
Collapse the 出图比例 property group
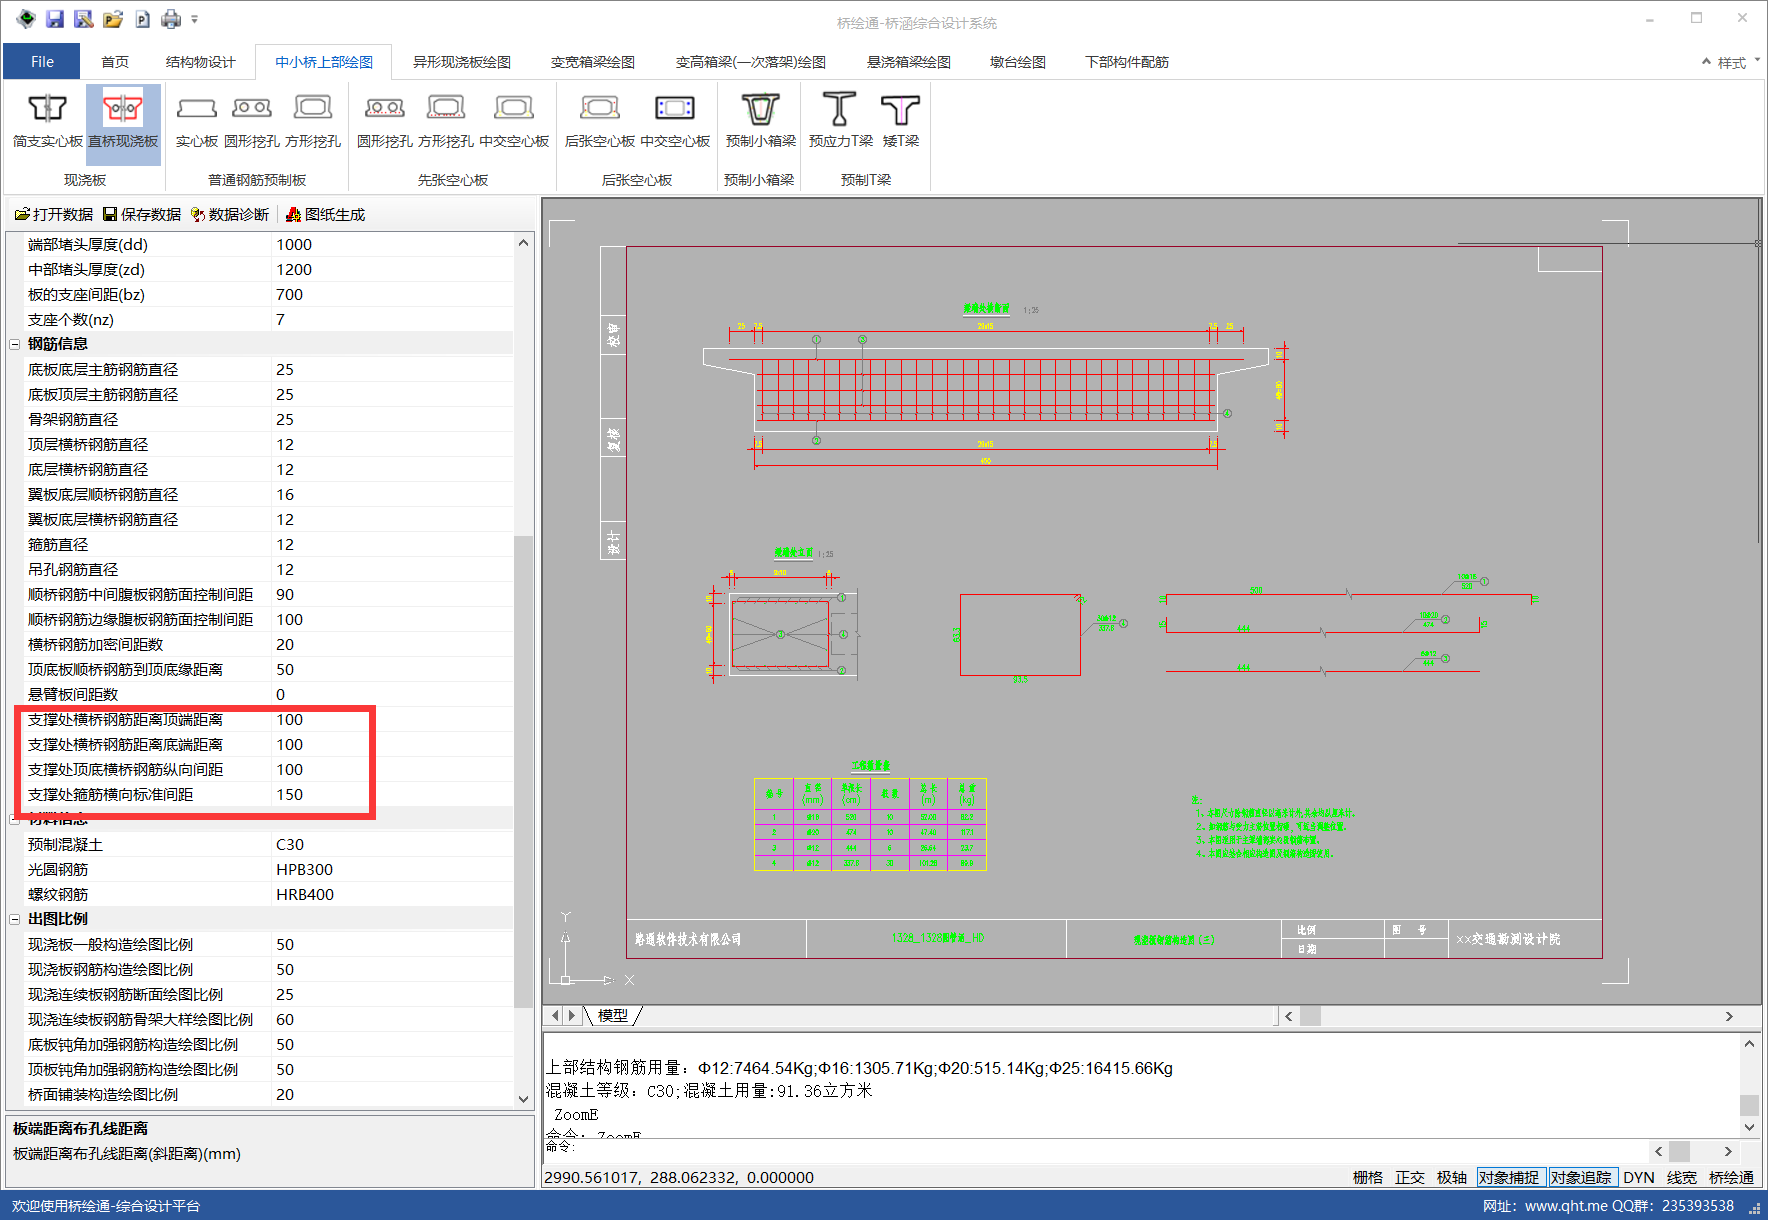[x=15, y=919]
